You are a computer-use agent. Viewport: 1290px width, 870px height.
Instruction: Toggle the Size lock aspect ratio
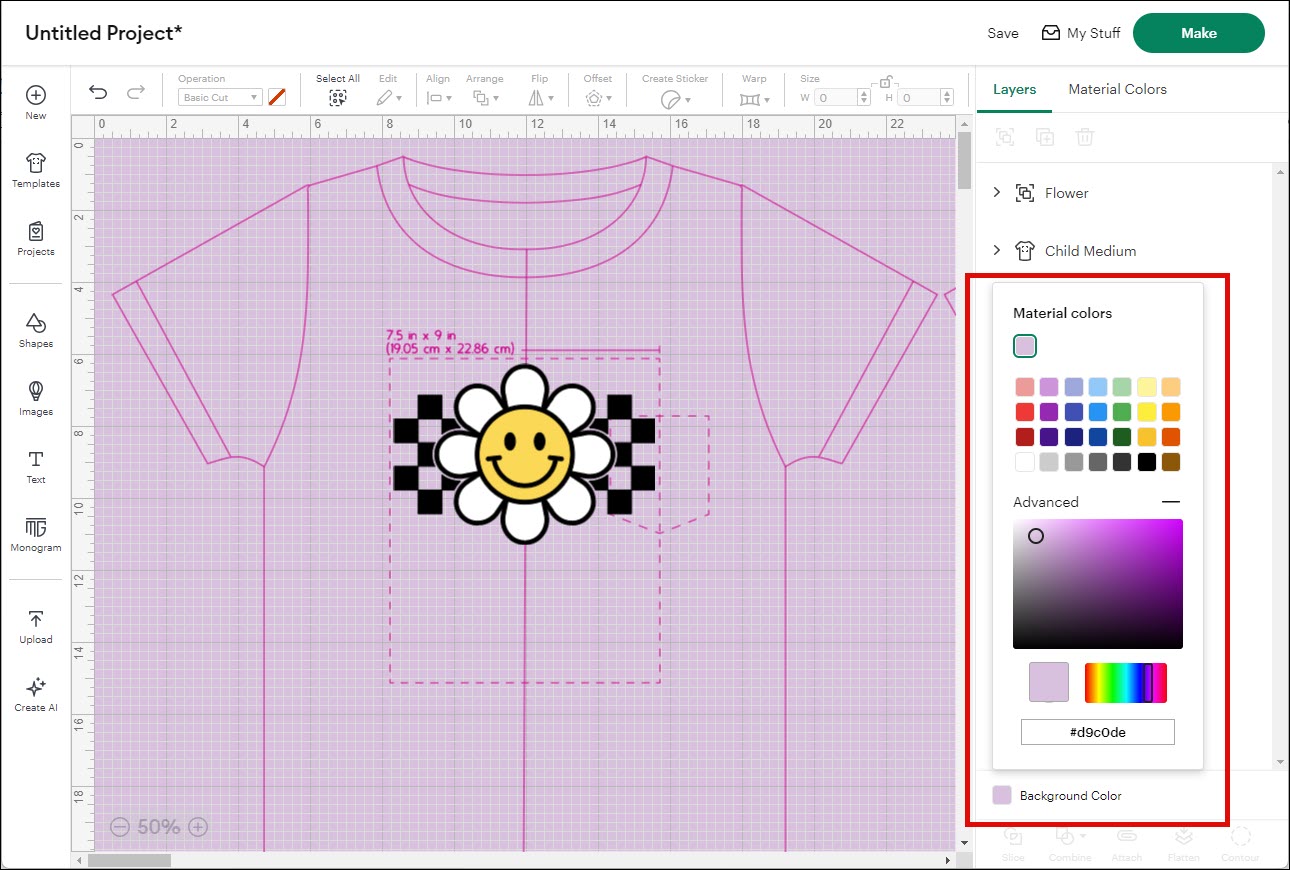(x=884, y=80)
